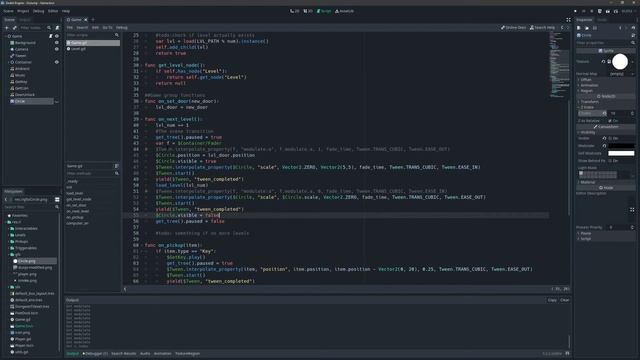
Task: Toggle the Visible checkbox in Inspector
Action: point(611,138)
